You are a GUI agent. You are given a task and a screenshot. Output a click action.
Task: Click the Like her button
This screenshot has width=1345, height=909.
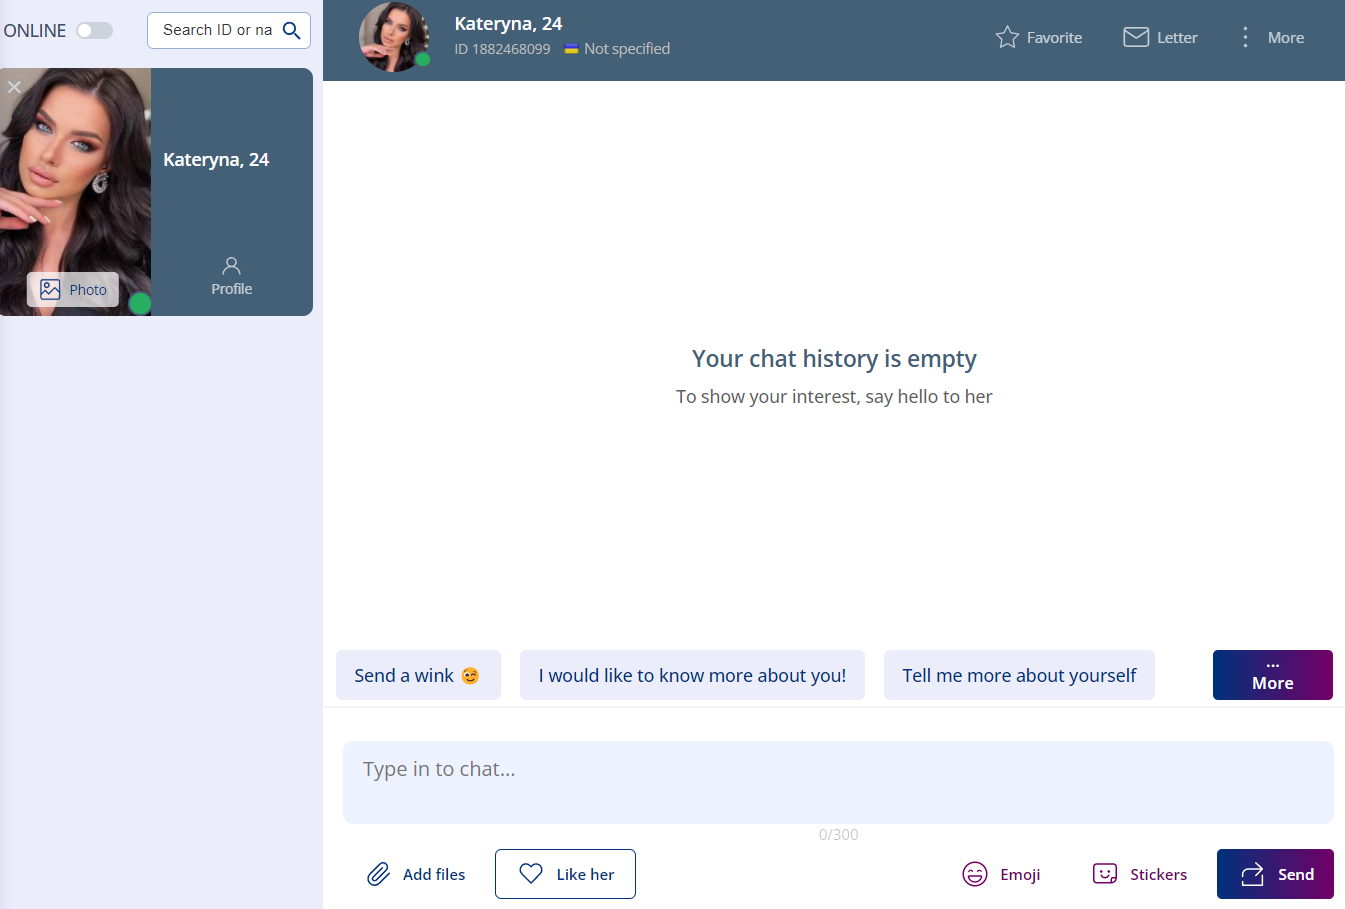pos(565,874)
